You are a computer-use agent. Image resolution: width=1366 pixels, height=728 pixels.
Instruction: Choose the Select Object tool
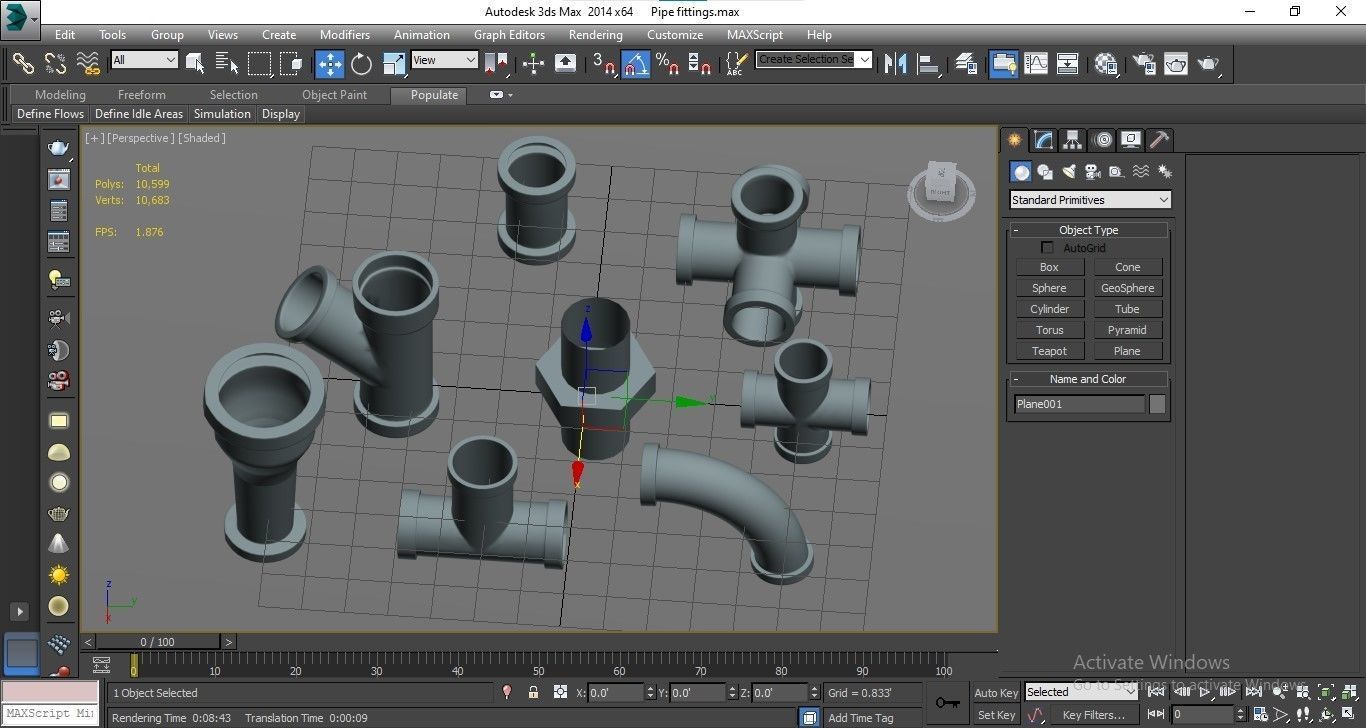click(x=195, y=63)
